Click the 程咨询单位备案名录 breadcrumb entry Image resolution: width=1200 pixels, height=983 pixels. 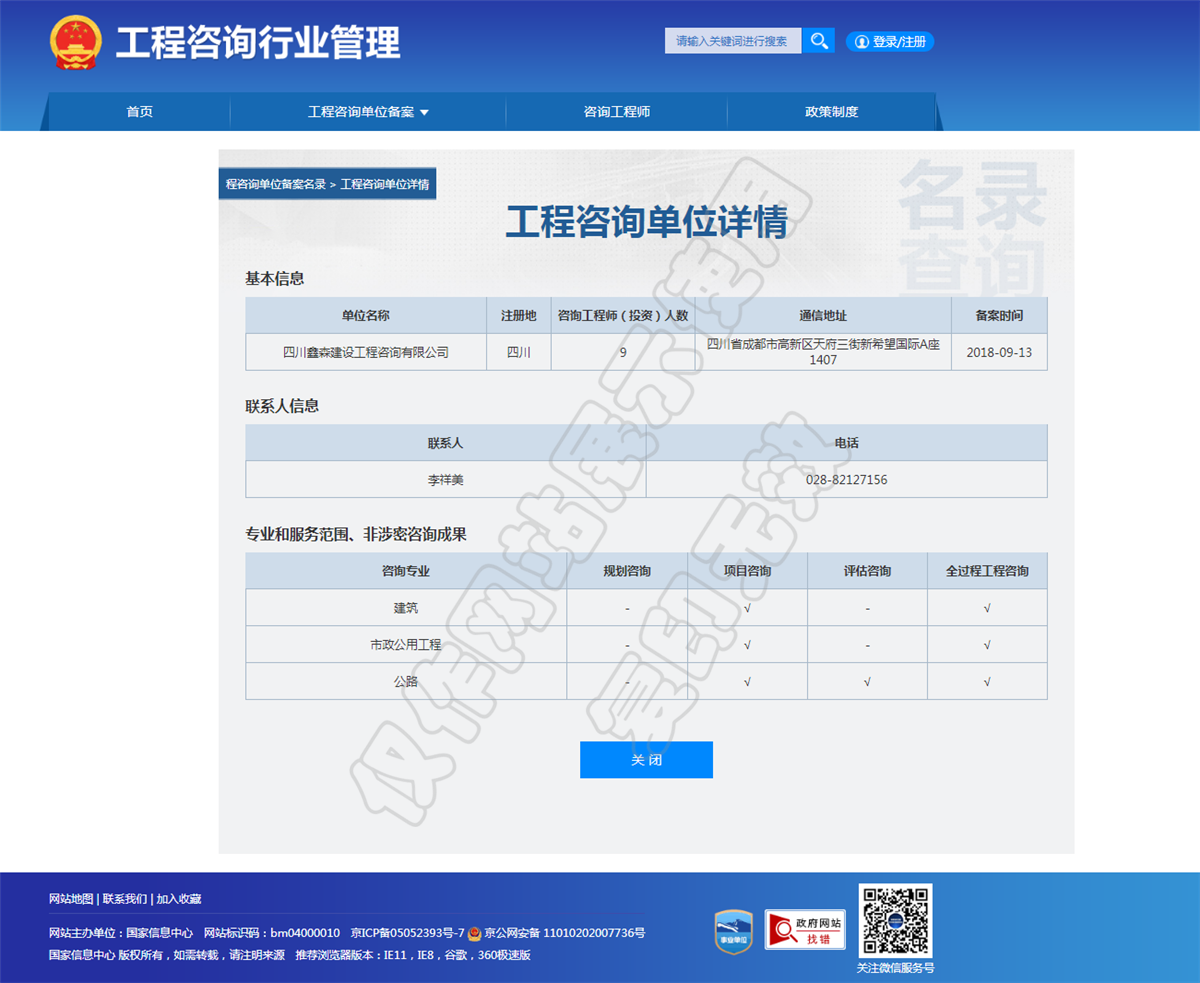click(x=274, y=184)
